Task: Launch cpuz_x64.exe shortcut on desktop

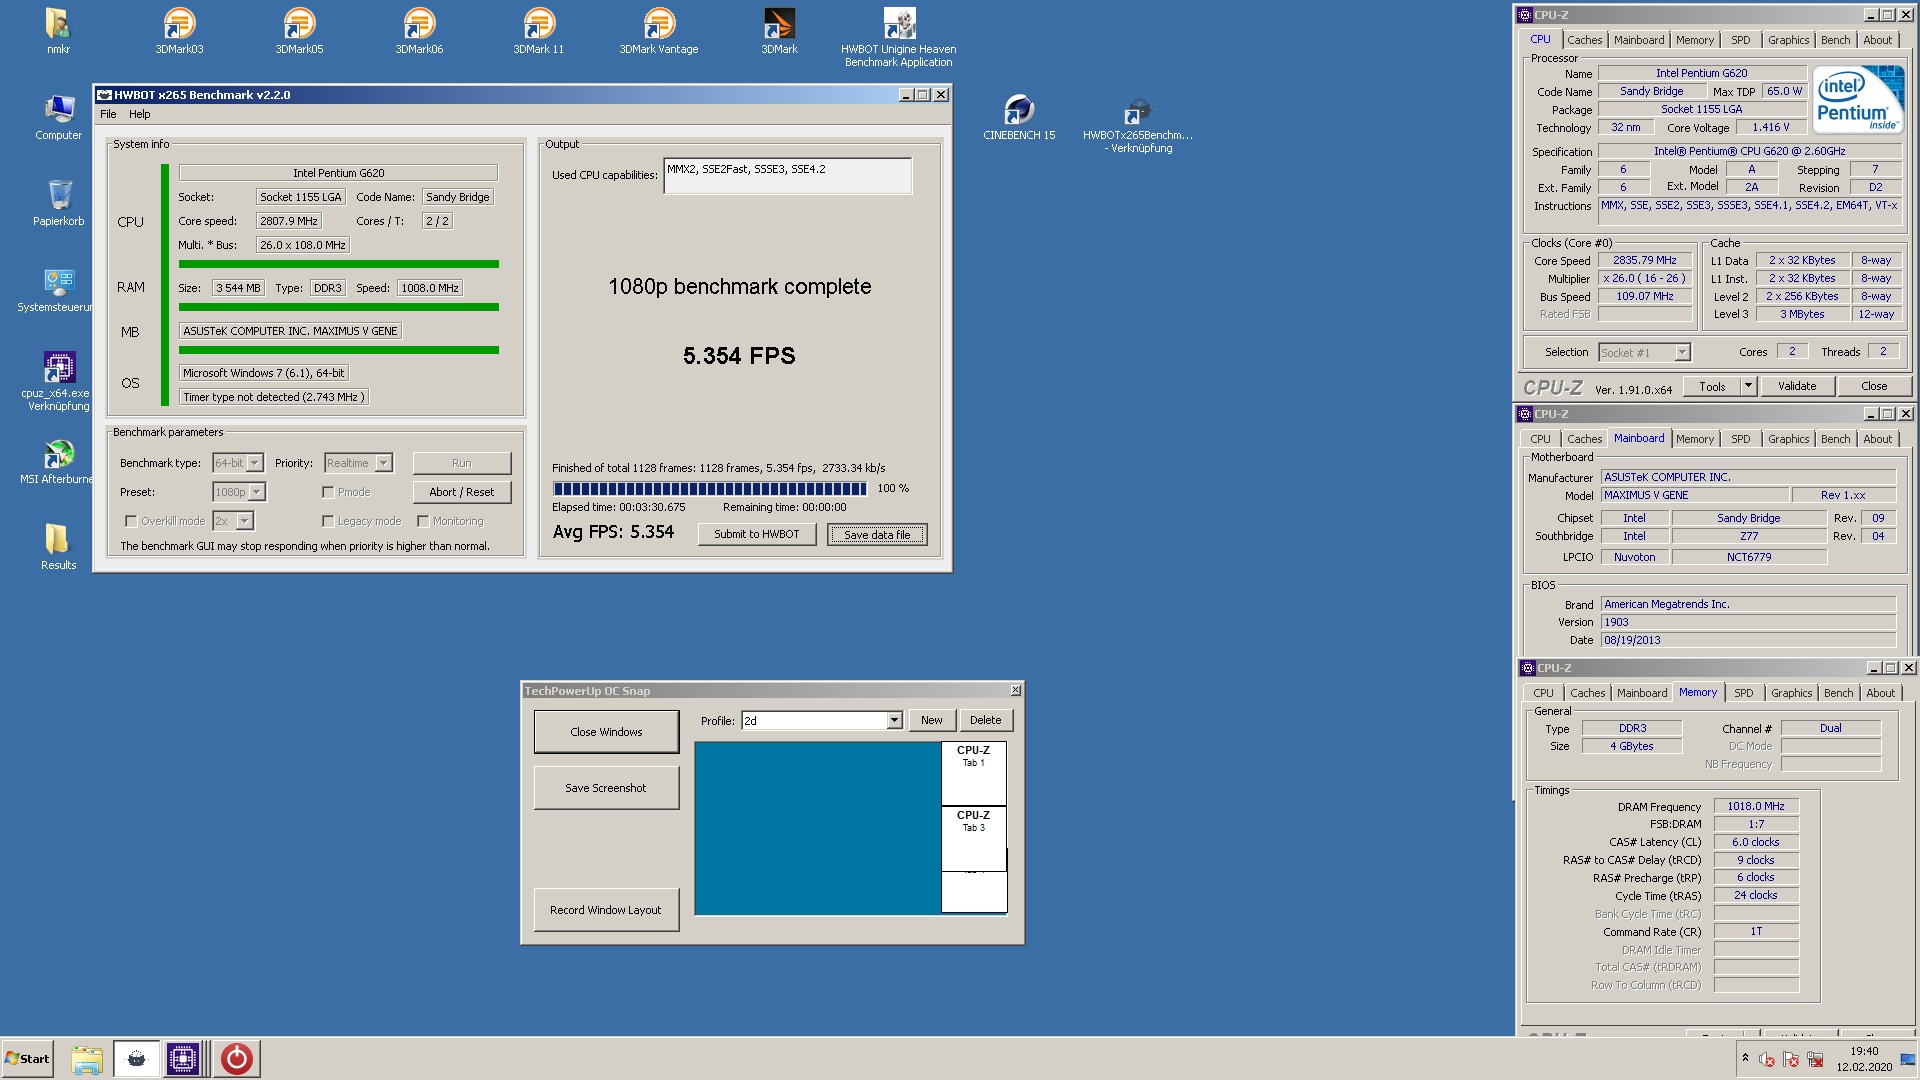Action: click(58, 382)
